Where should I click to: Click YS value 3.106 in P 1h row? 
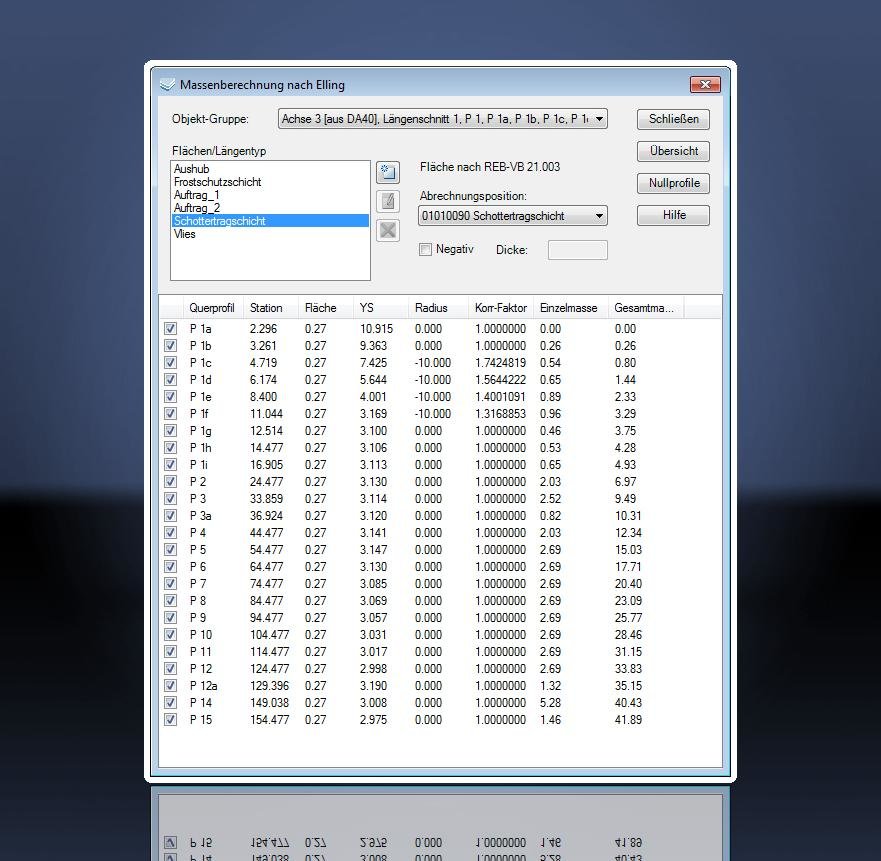click(374, 448)
